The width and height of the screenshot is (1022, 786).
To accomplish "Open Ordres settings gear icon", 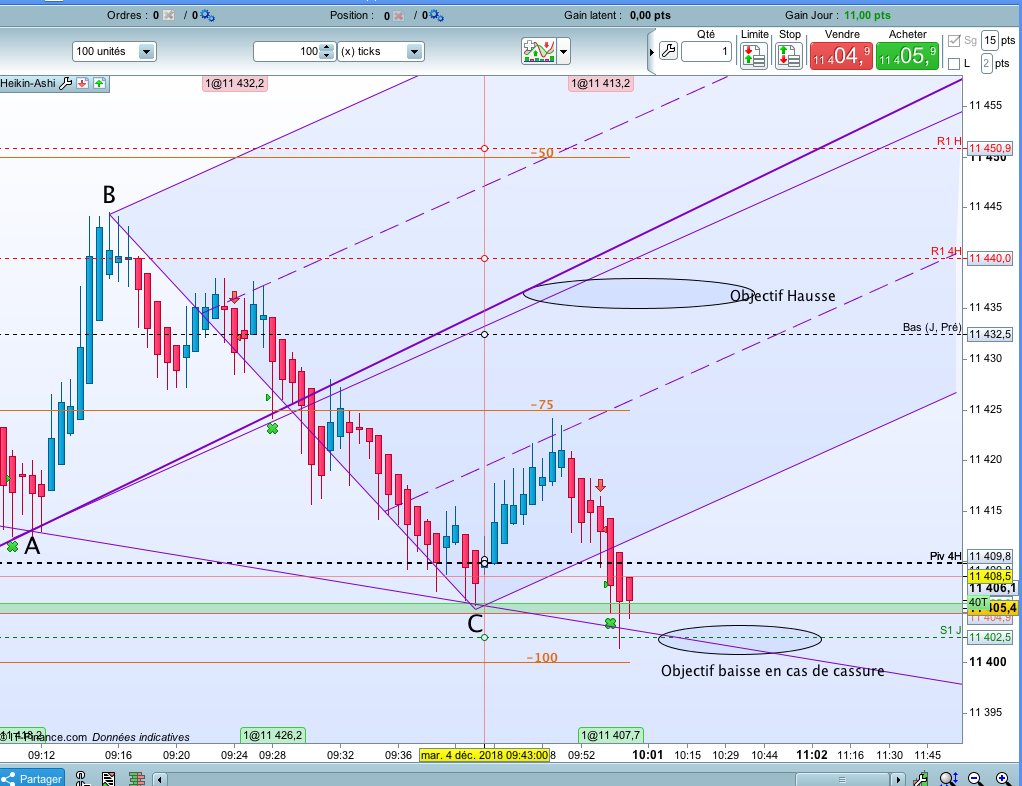I will click(x=207, y=15).
